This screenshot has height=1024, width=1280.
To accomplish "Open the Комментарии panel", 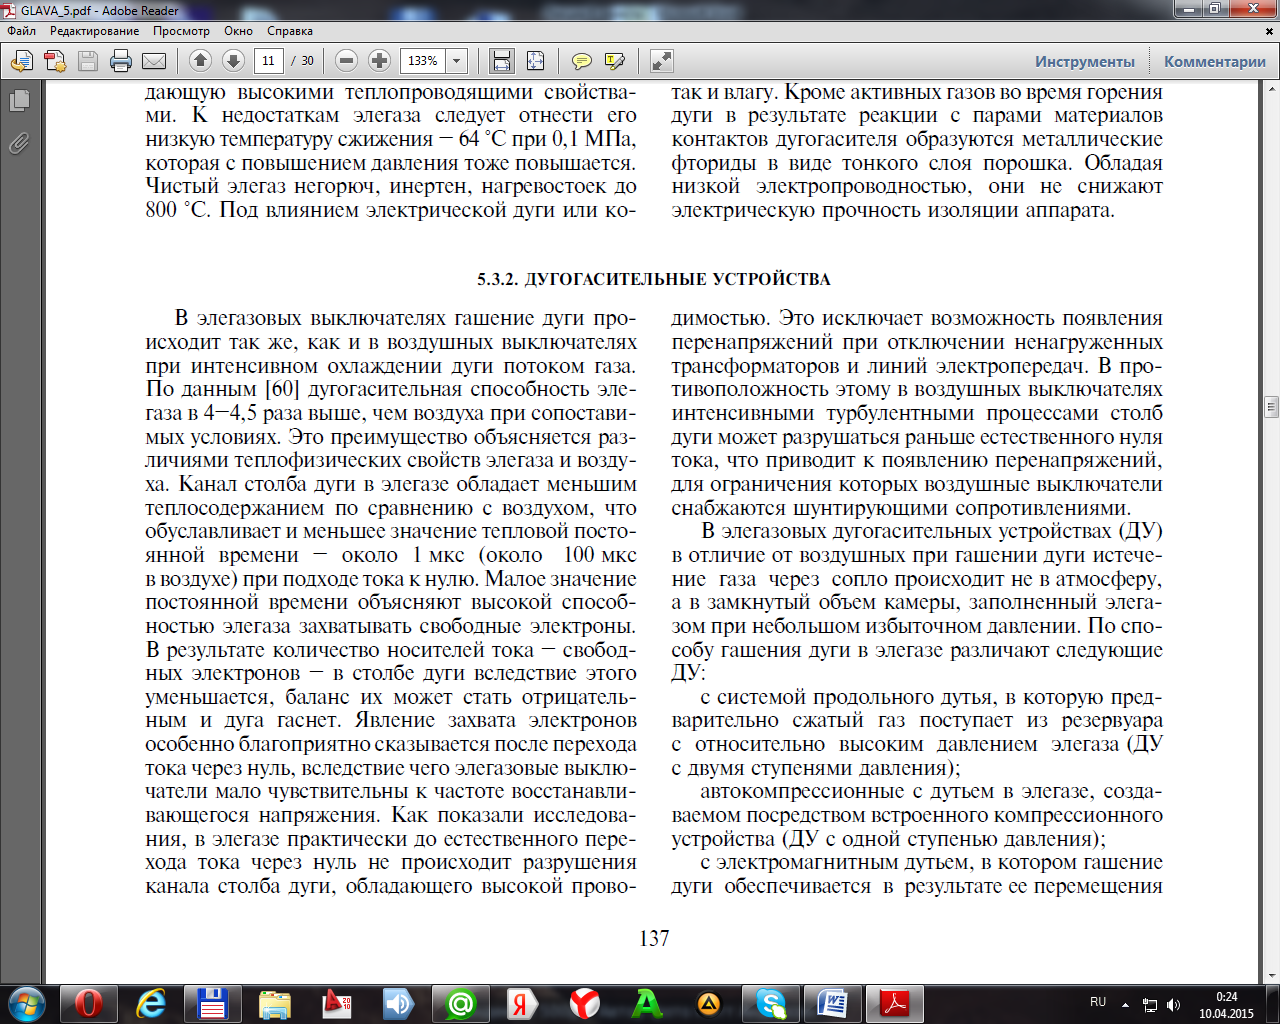I will pyautogui.click(x=1214, y=61).
